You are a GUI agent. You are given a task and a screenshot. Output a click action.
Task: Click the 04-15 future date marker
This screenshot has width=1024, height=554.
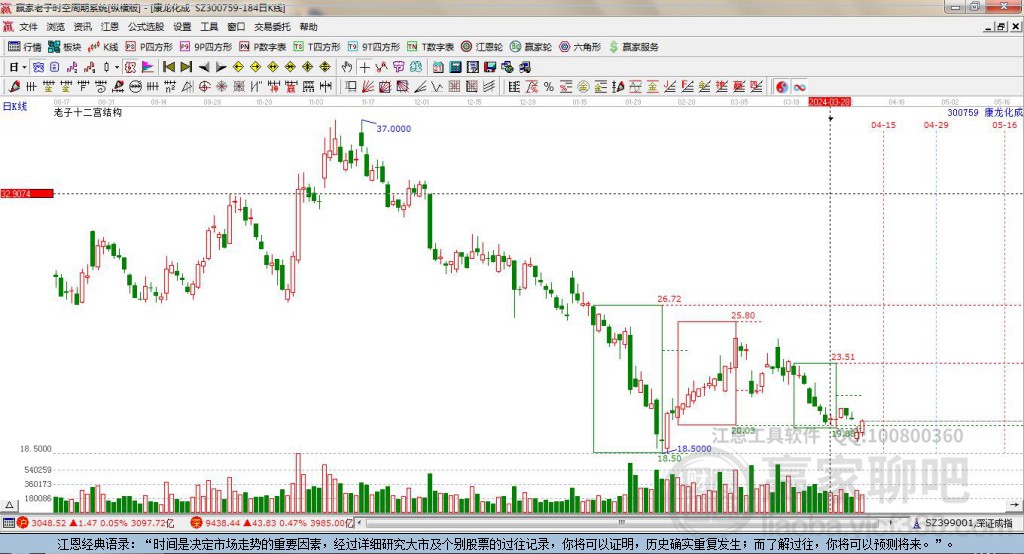pos(883,125)
